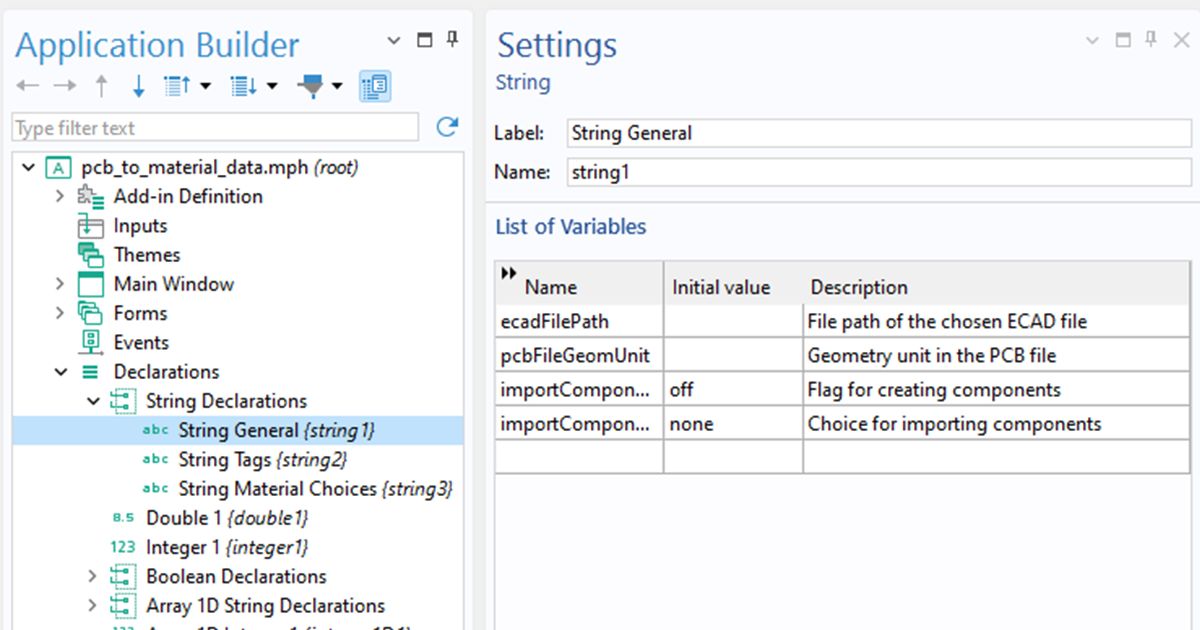Collapse the Declarations tree node

(60, 371)
